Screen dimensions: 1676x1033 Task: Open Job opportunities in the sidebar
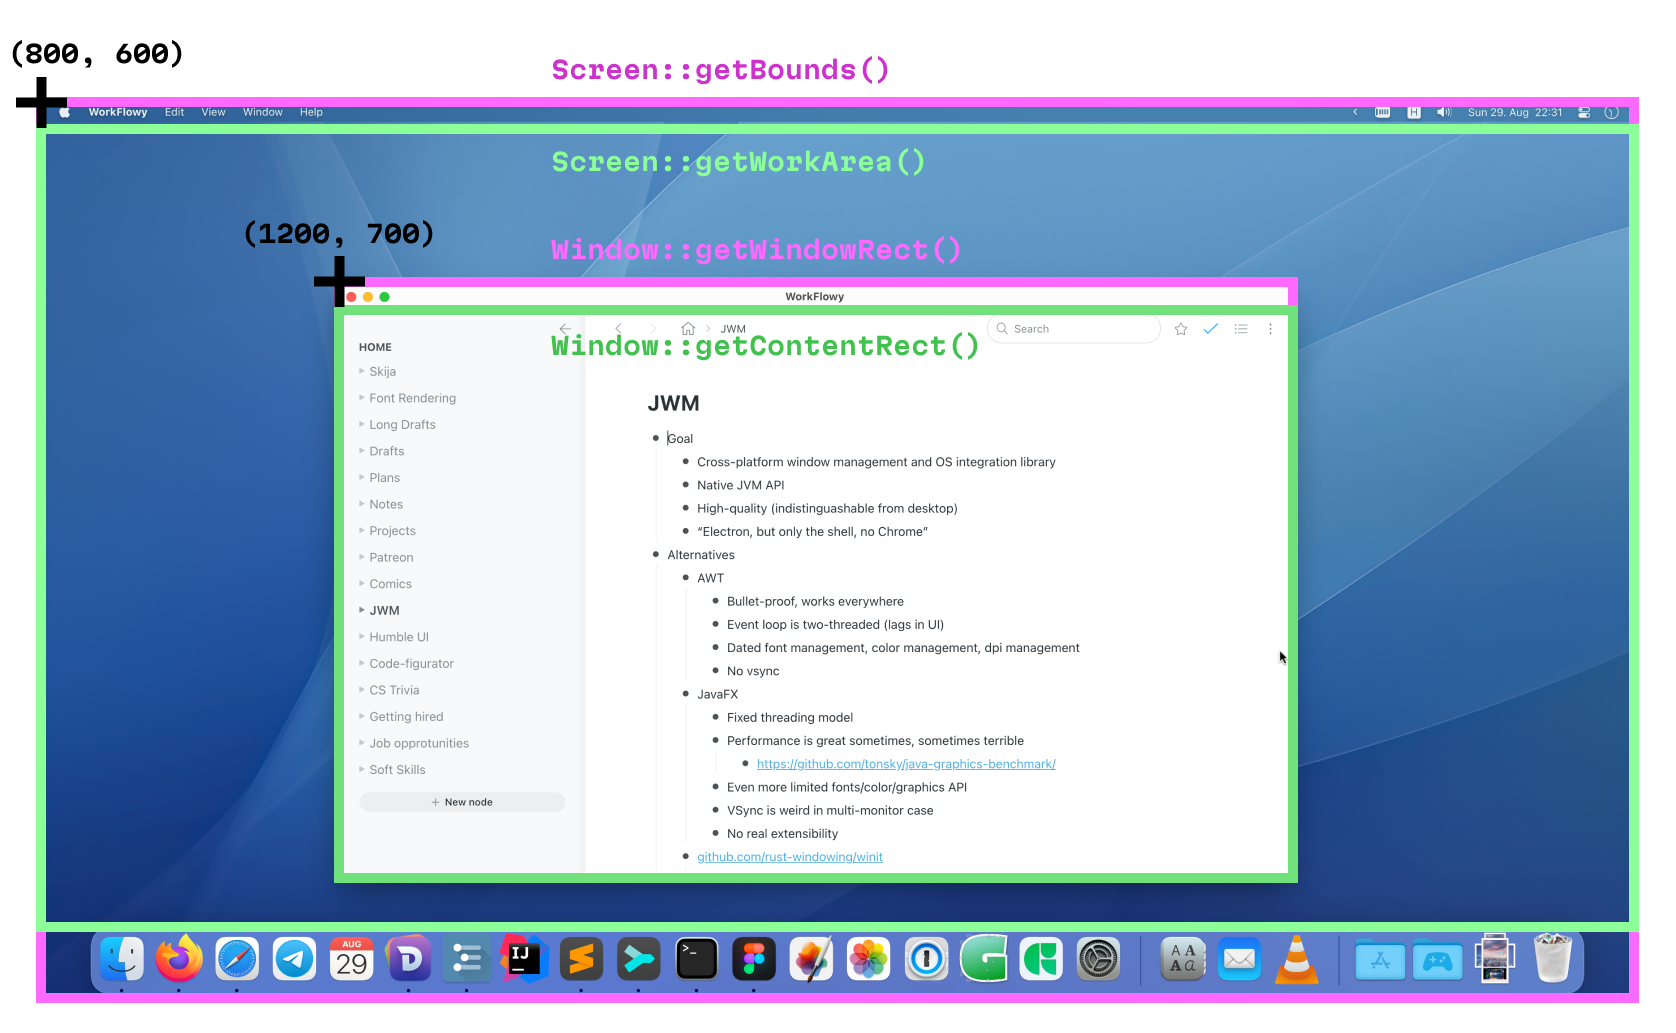coord(419,743)
